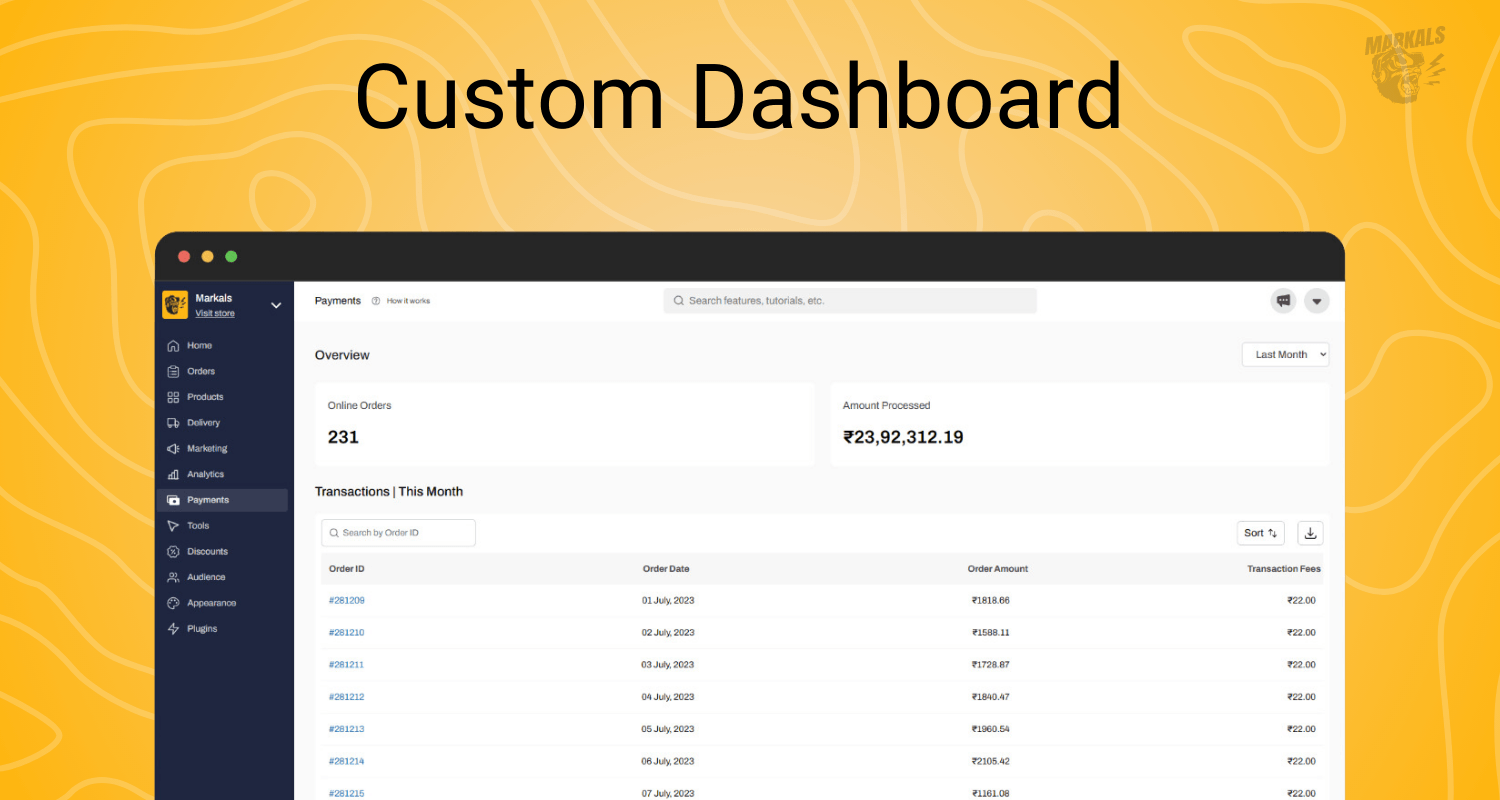The image size is (1500, 800).
Task: Click the How it works help icon
Action: [375, 300]
